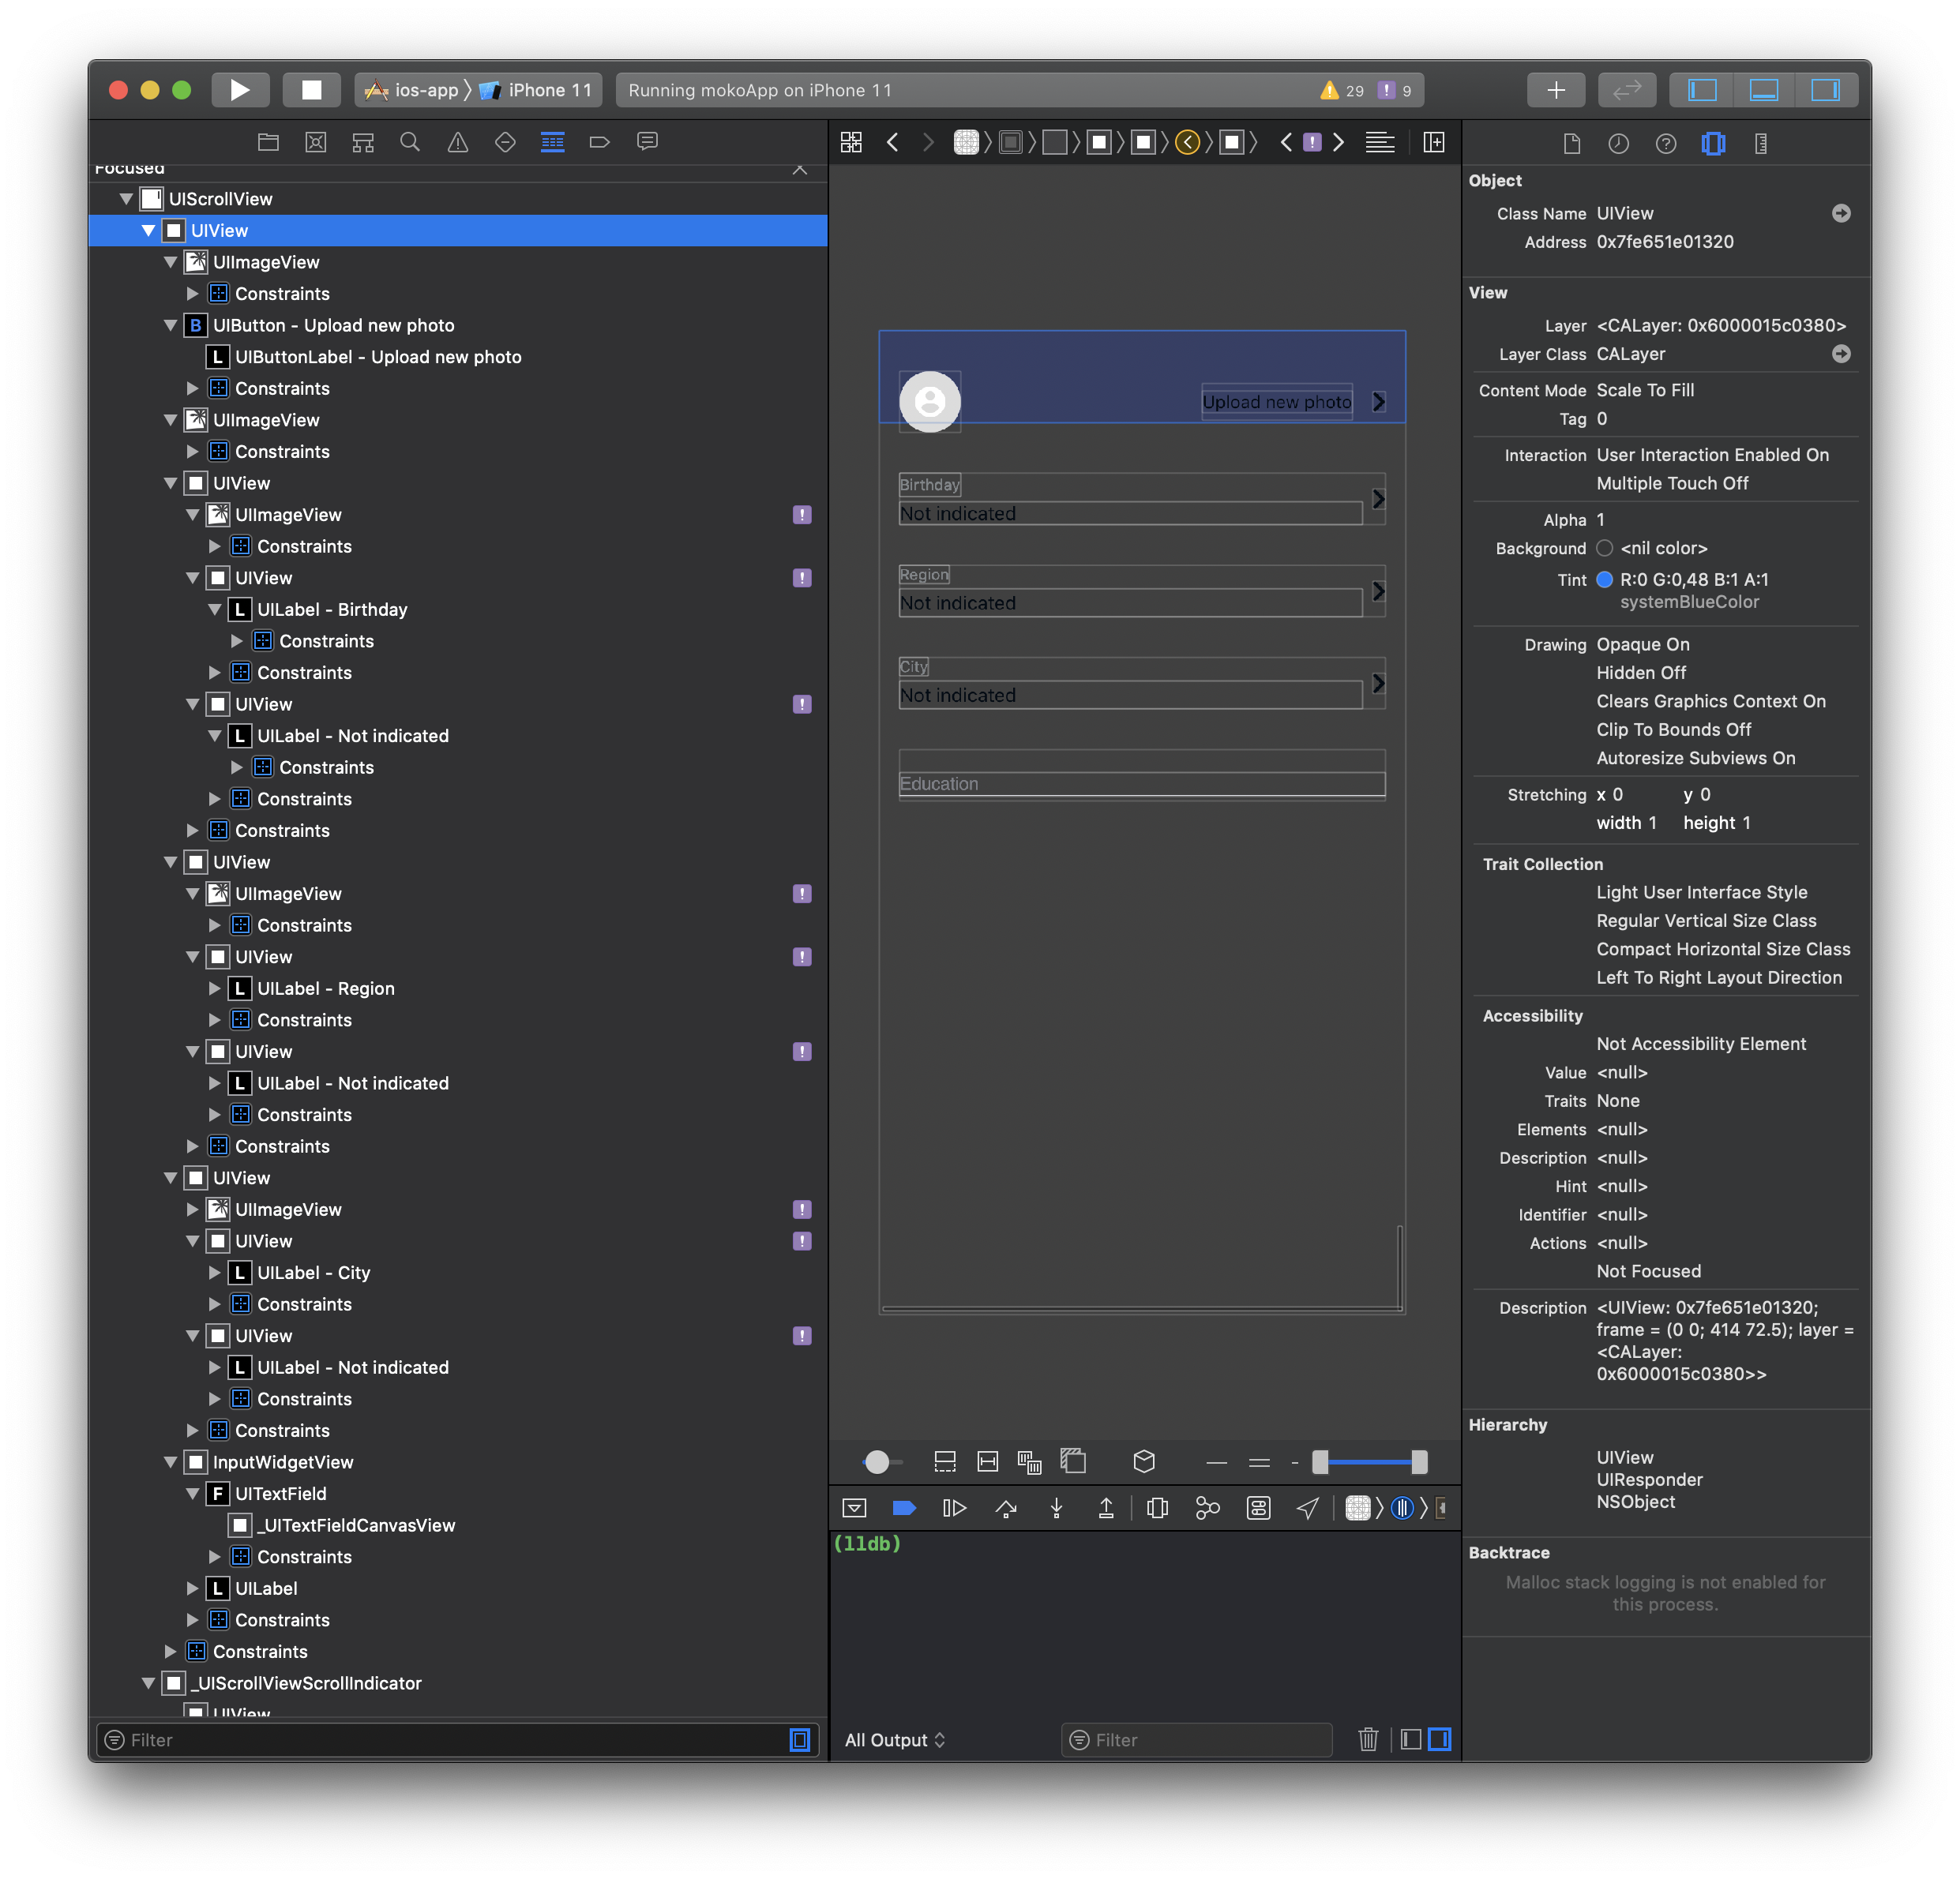Toggle the Show Clipped Content control
Image resolution: width=1960 pixels, height=1879 pixels.
point(944,1461)
